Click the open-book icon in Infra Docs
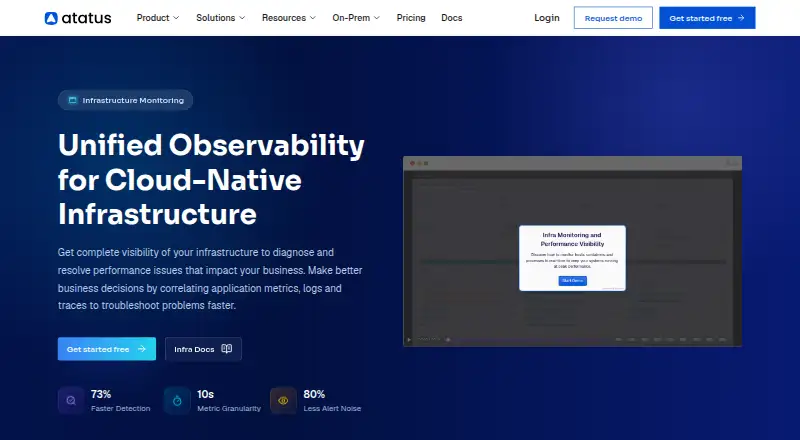 (x=227, y=349)
